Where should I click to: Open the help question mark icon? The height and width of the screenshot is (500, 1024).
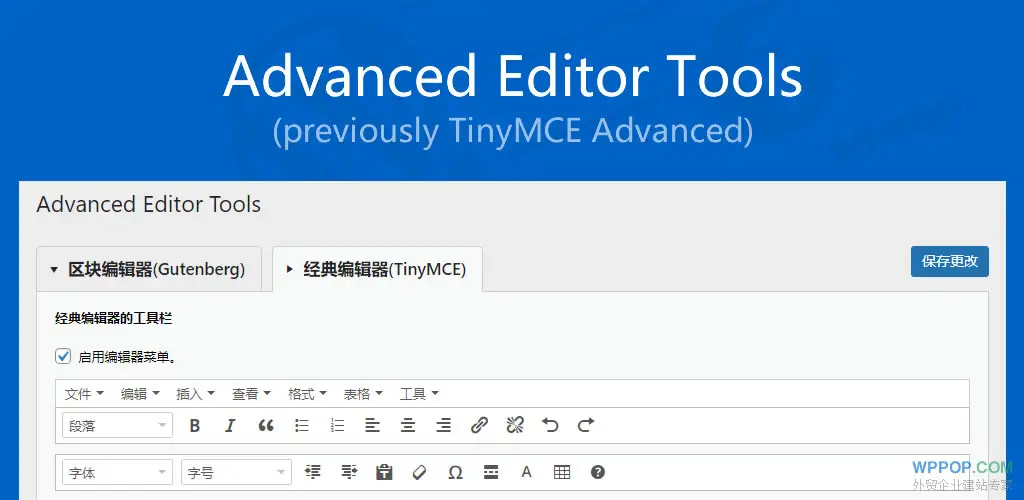click(598, 472)
